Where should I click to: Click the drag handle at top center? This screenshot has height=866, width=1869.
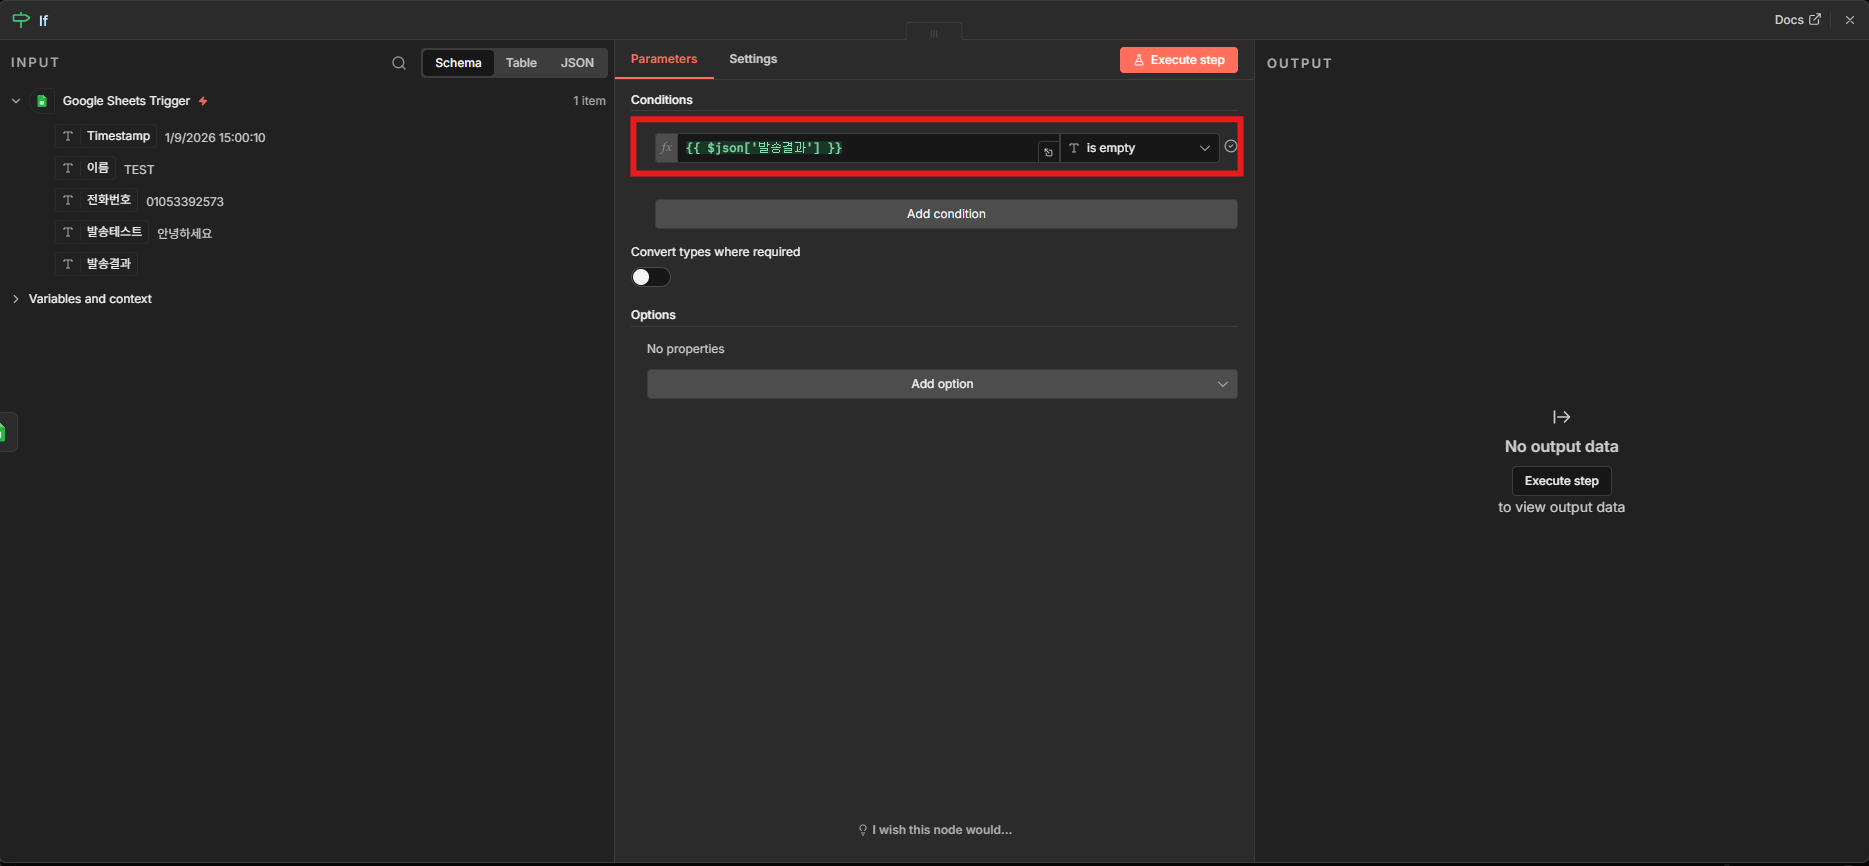[934, 33]
